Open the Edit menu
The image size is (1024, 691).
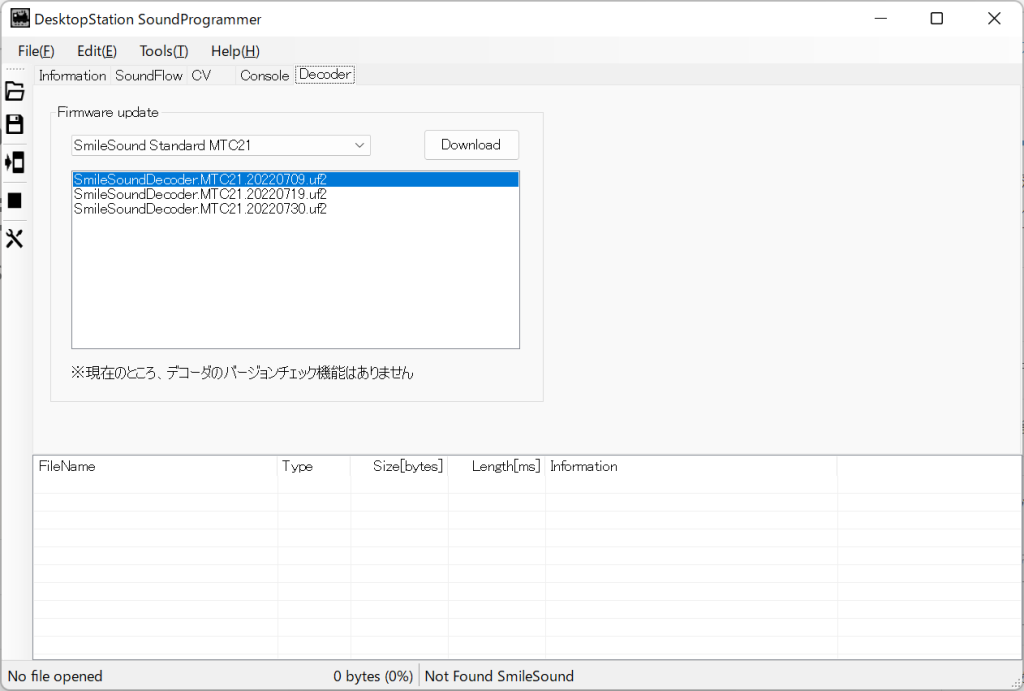click(x=96, y=51)
